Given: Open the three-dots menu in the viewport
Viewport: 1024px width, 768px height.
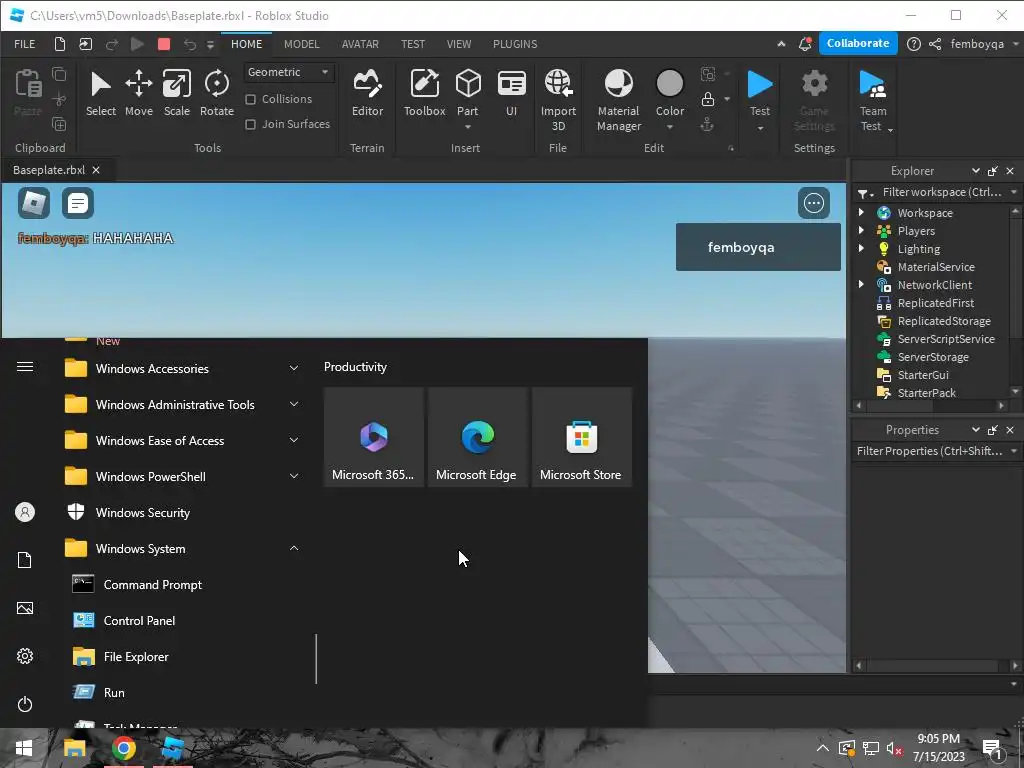Looking at the screenshot, I should click(814, 203).
